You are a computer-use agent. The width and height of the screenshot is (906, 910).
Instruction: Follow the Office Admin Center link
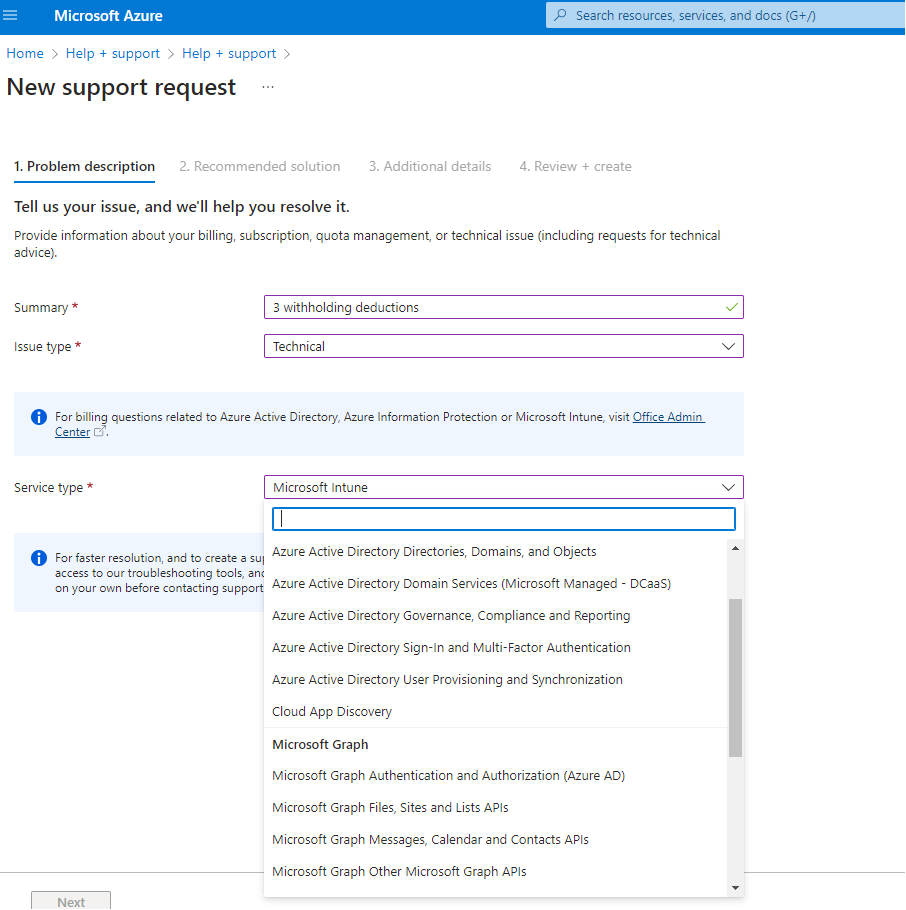pyautogui.click(x=668, y=417)
